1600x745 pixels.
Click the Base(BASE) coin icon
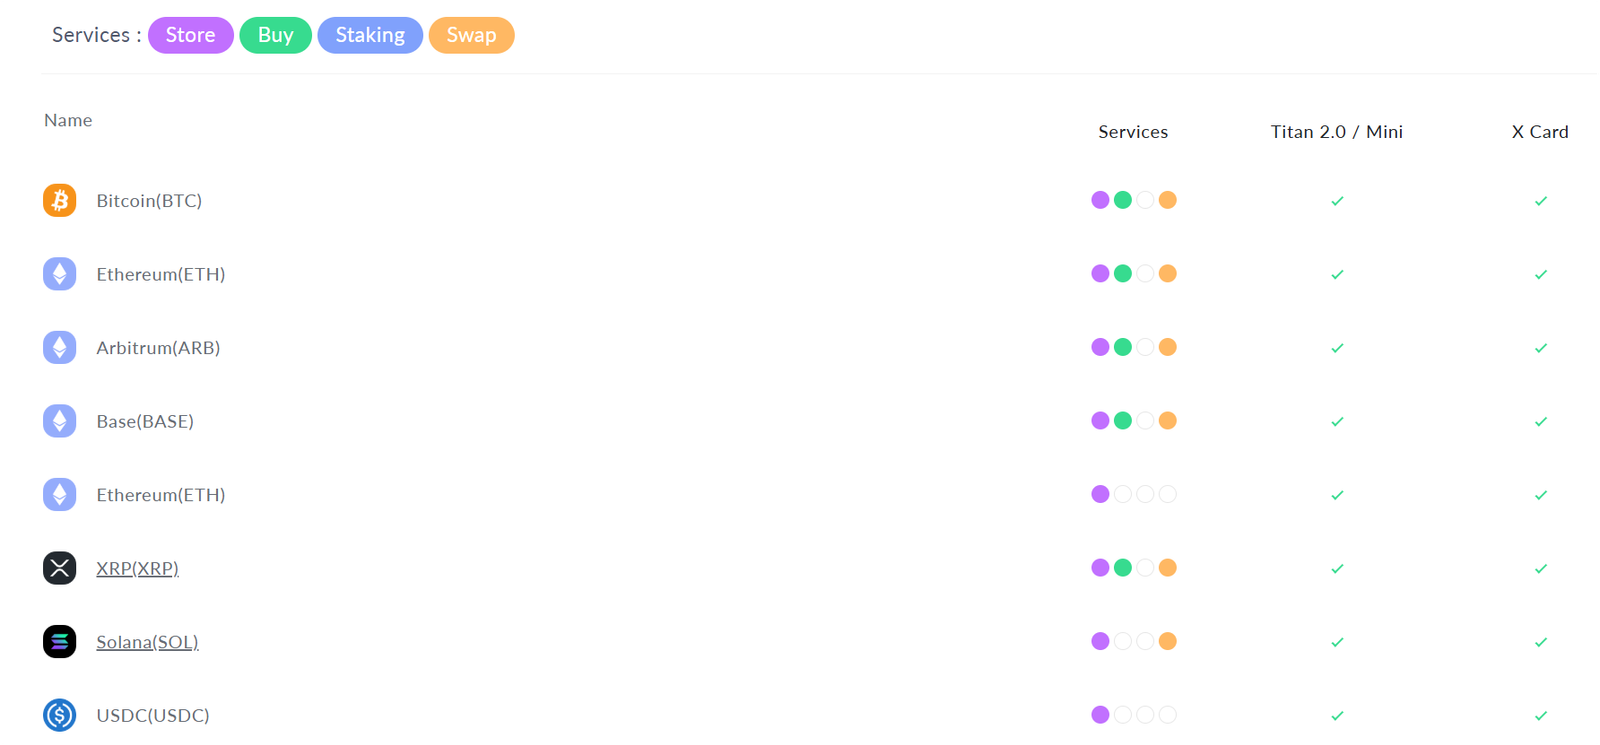(59, 420)
